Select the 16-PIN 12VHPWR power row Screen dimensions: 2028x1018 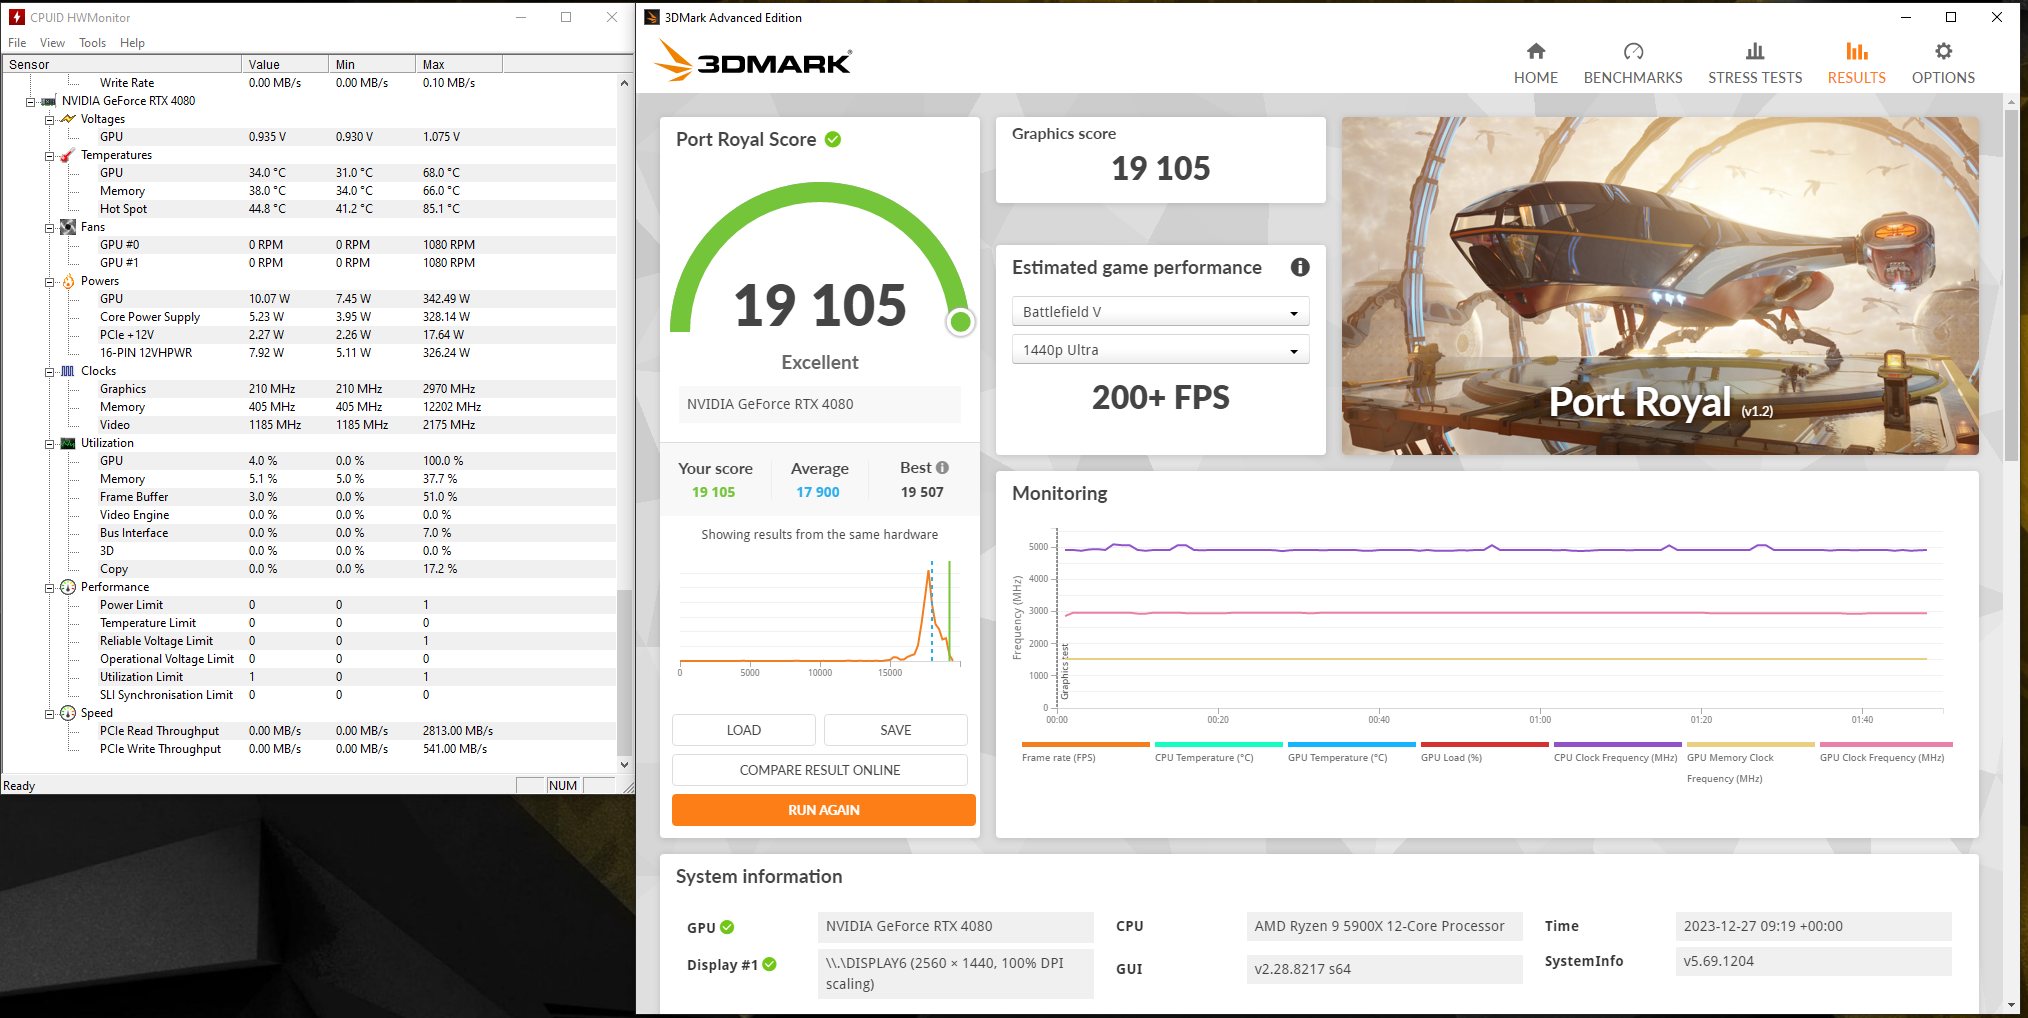310,353
